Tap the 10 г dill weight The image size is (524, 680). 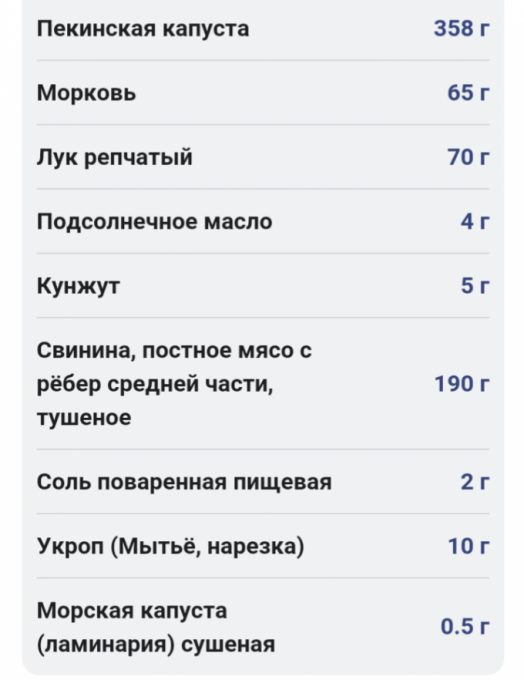[468, 546]
